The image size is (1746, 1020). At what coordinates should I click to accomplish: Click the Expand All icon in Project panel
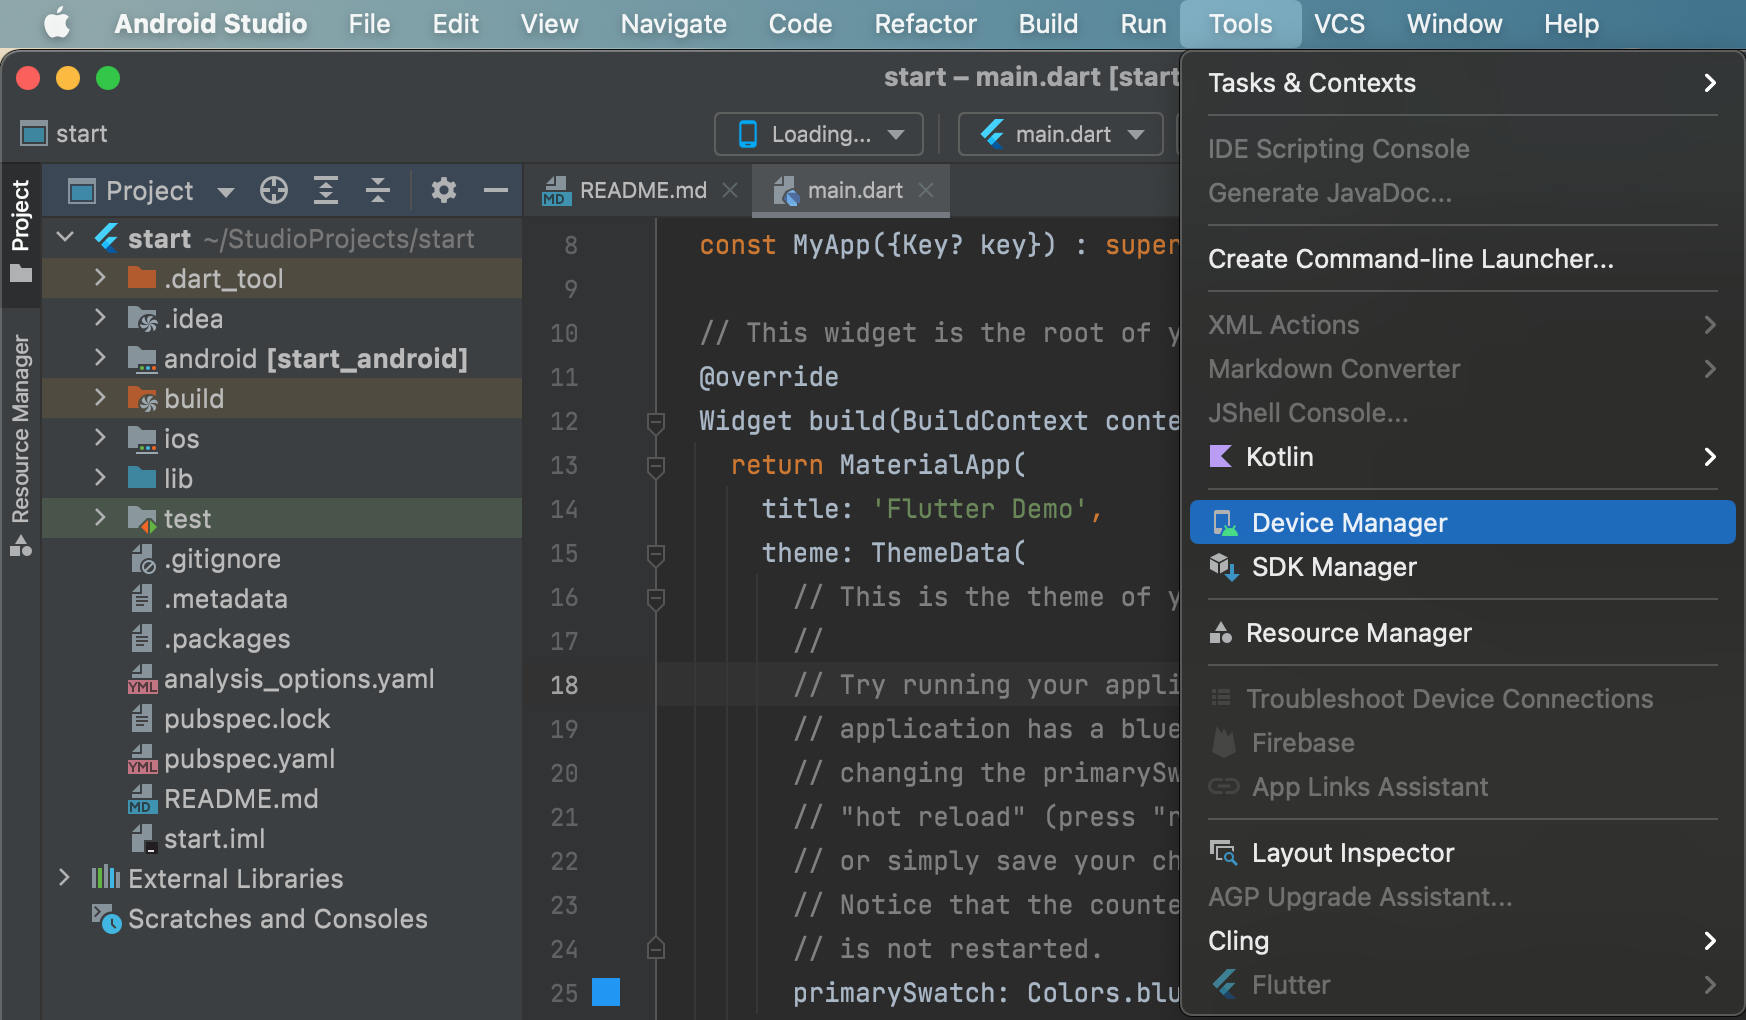point(326,190)
